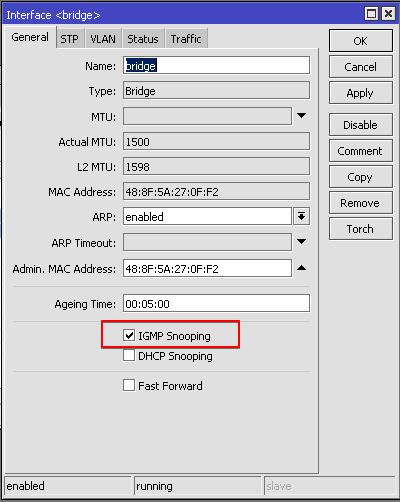Open the Status tab
This screenshot has height=502, width=400.
[x=143, y=39]
